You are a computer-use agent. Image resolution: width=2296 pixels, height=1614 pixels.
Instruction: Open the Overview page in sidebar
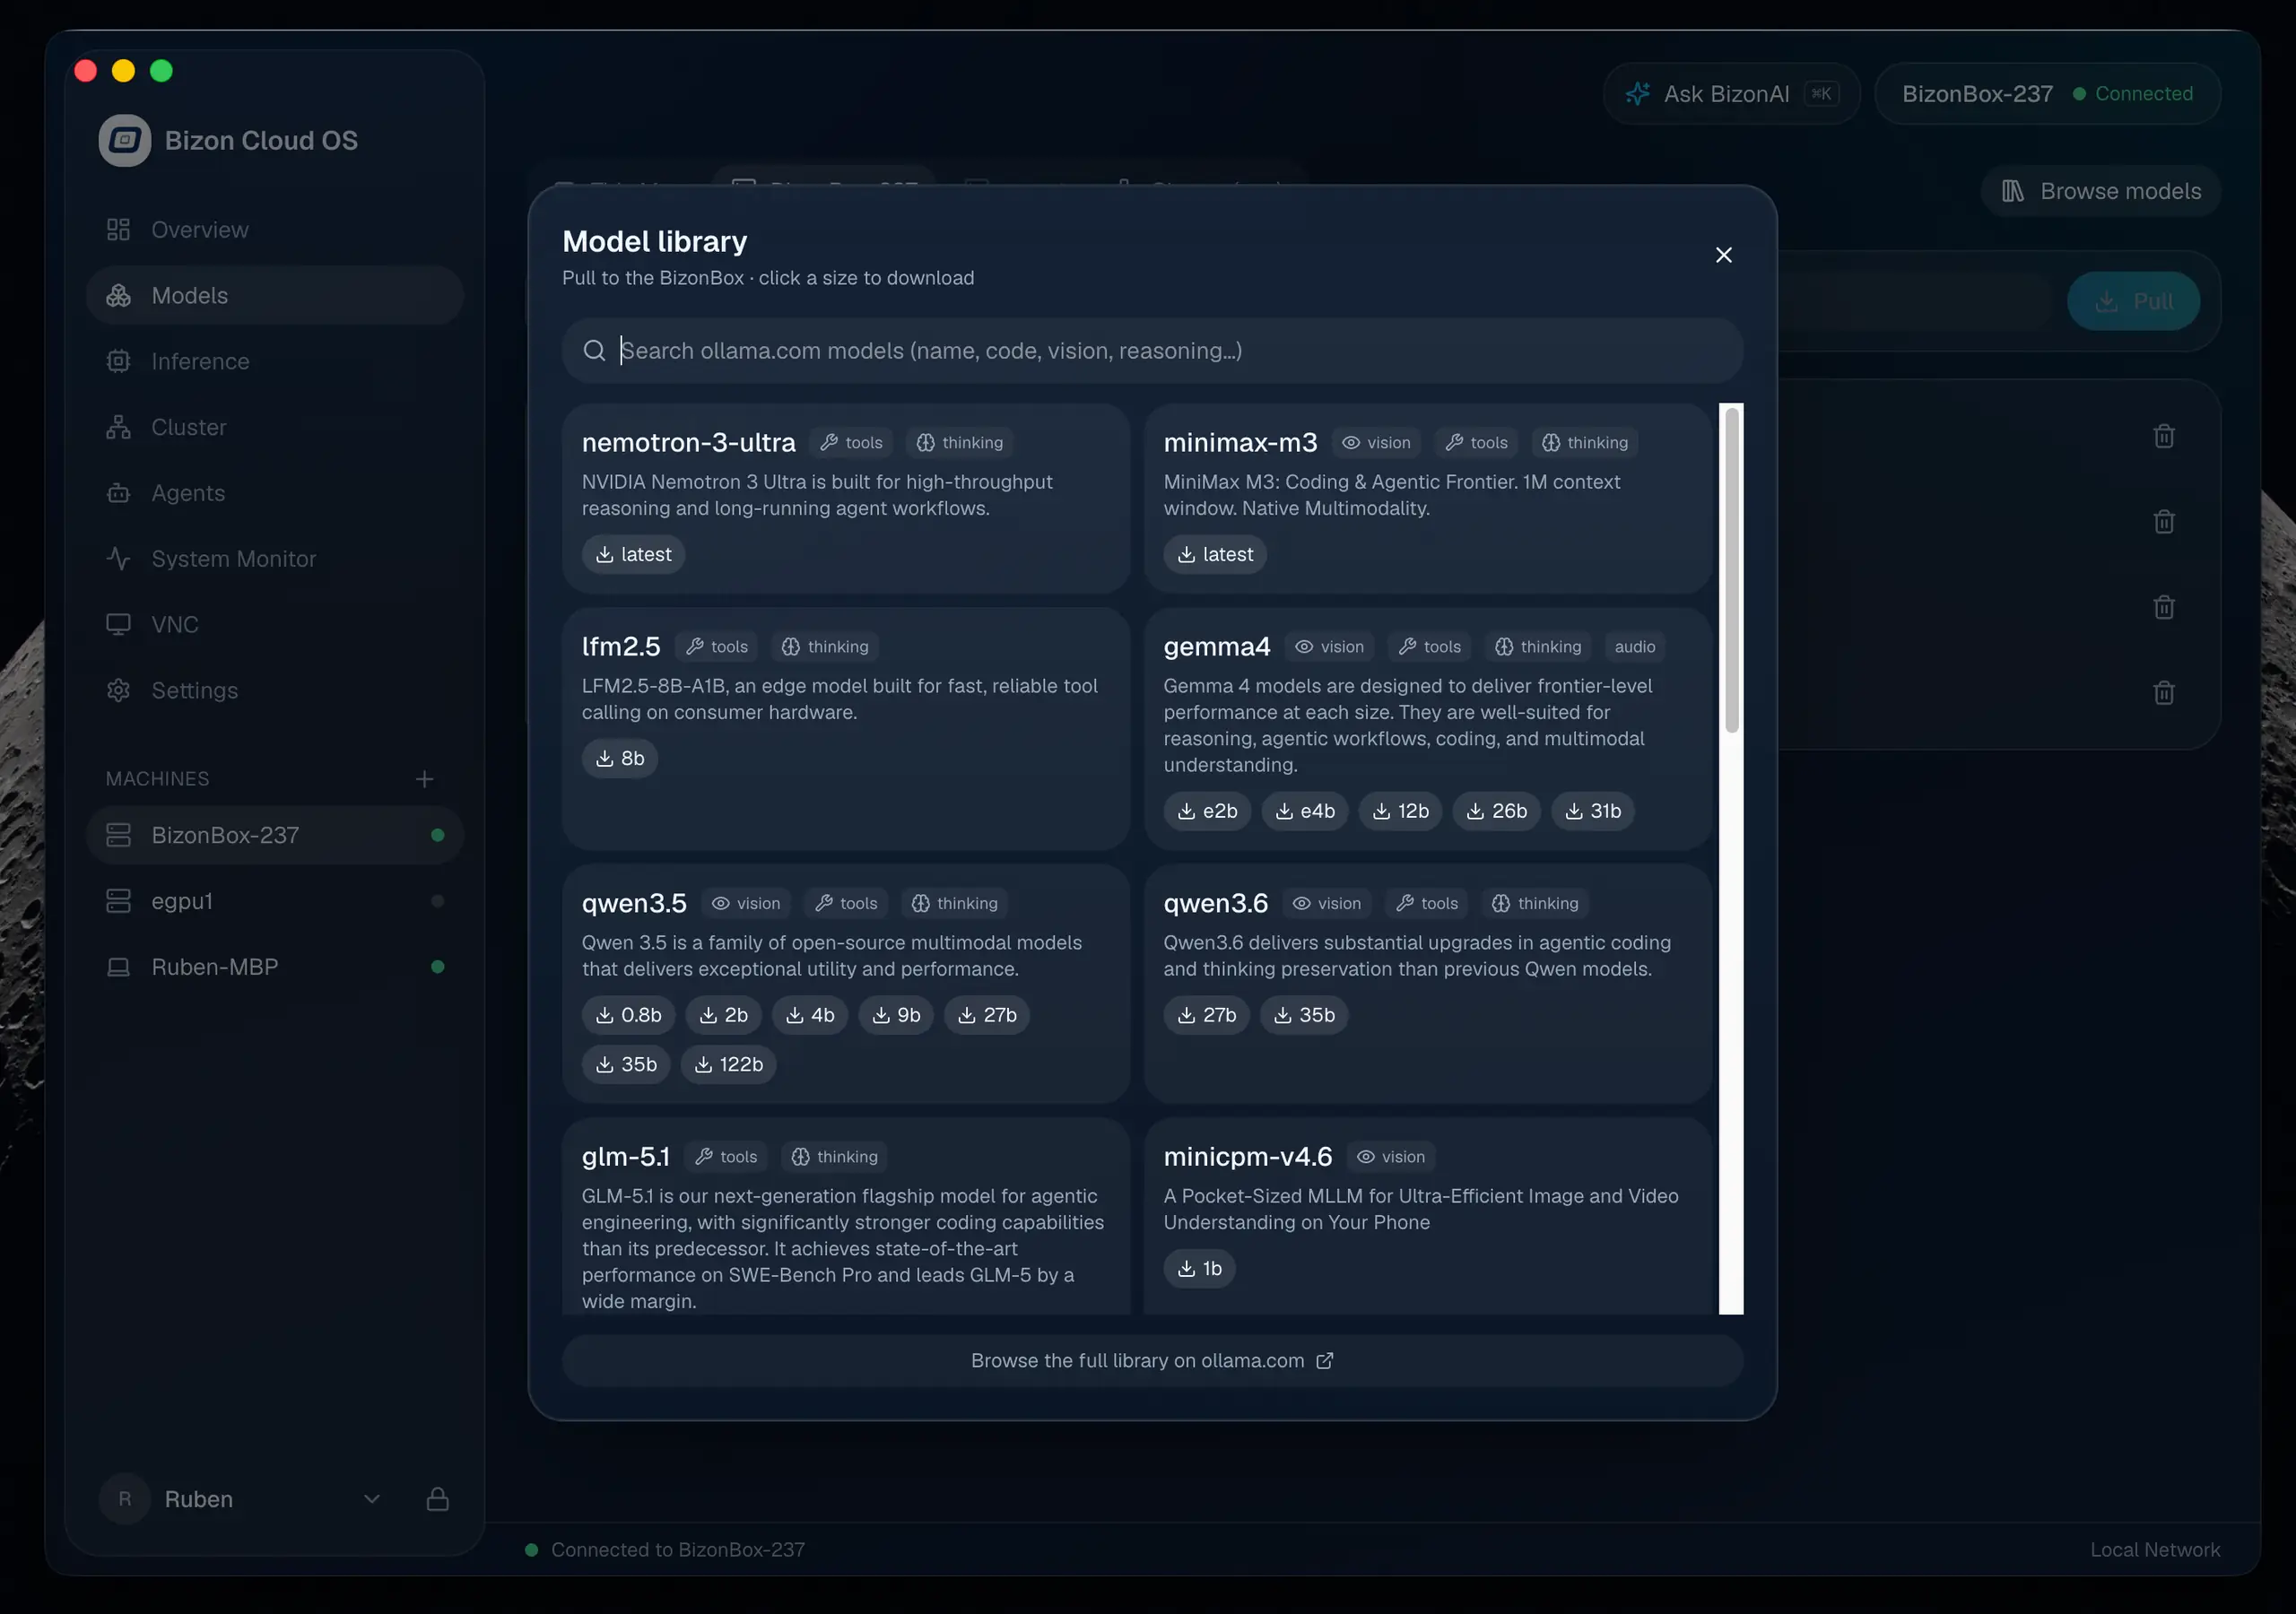274,230
